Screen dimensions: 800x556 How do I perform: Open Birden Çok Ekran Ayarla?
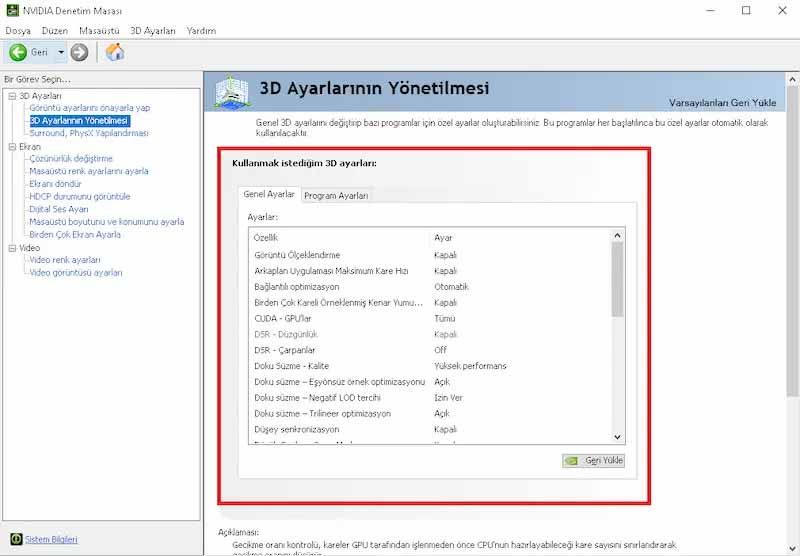pos(75,235)
